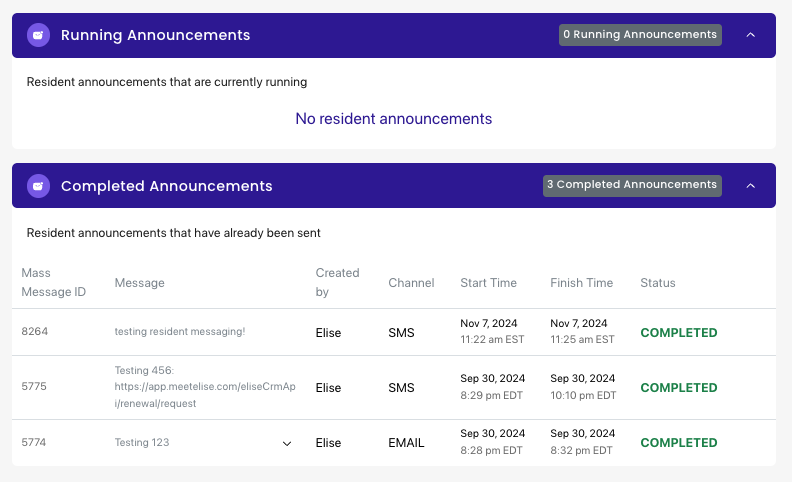Click the Running Announcements robot icon
Viewport: 792px width, 482px height.
pos(38,35)
